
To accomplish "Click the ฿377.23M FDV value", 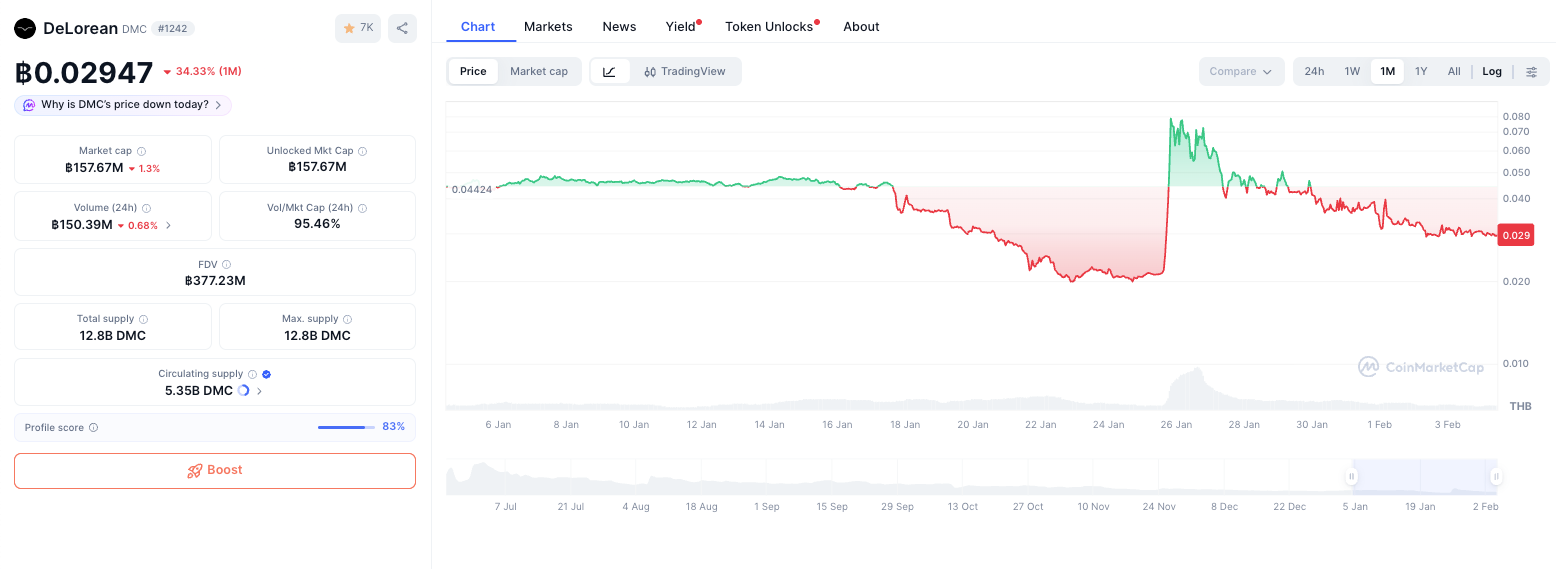I will pyautogui.click(x=215, y=281).
